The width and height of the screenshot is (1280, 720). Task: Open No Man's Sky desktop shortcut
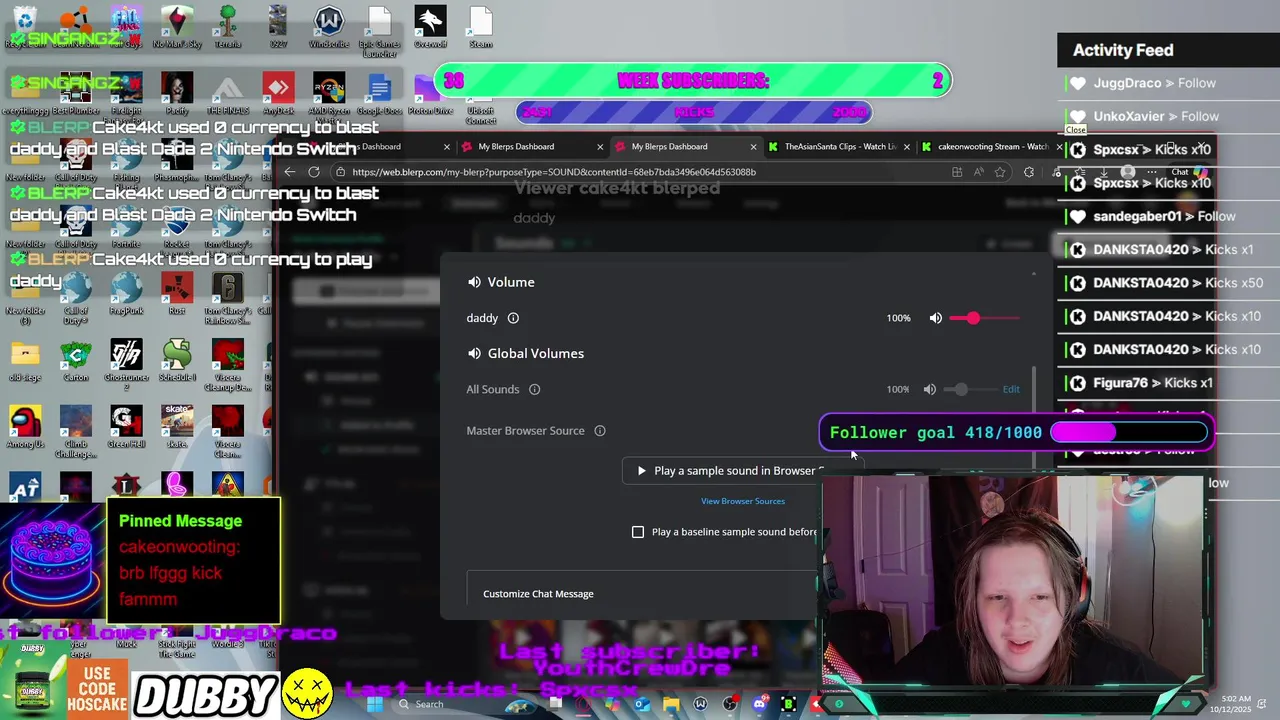click(177, 27)
